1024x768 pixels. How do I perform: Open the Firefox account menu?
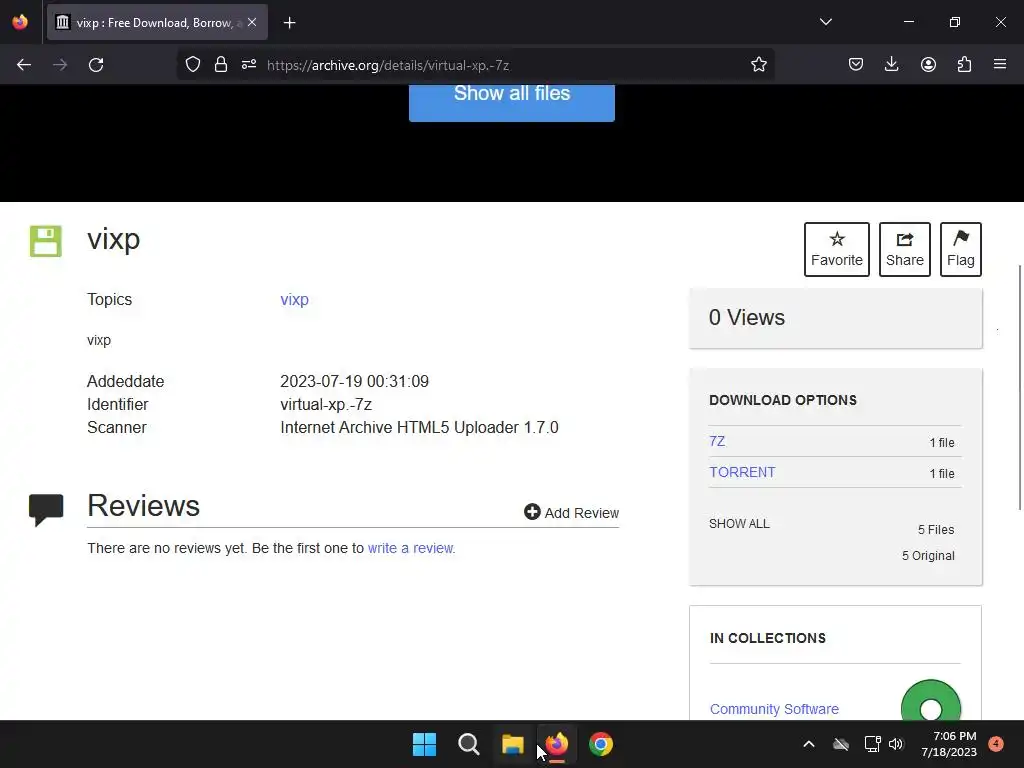point(928,65)
